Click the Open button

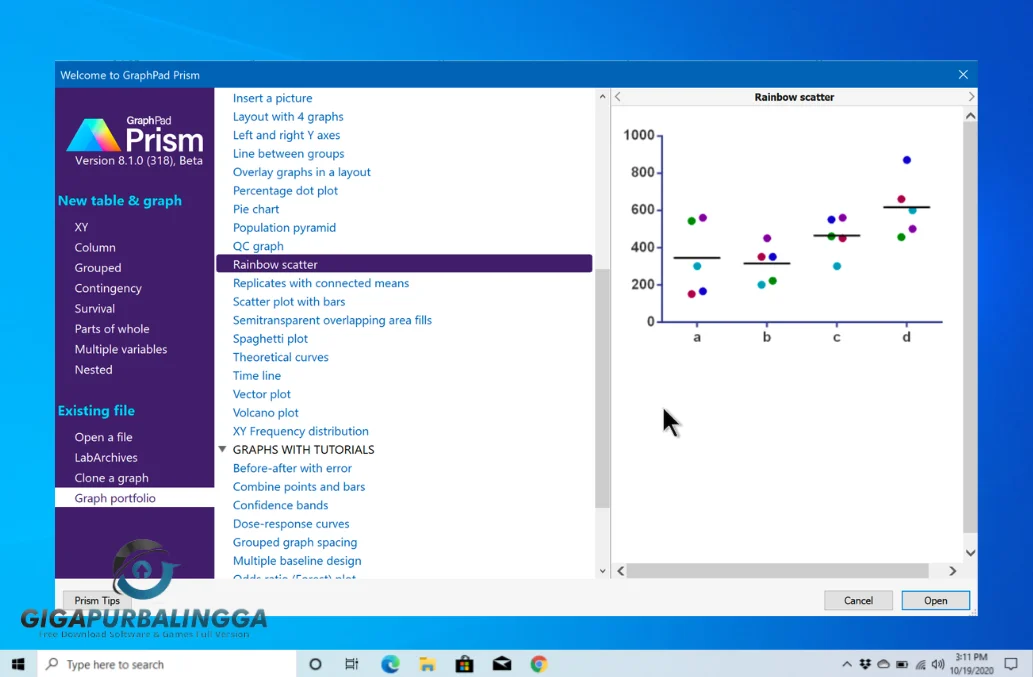click(x=935, y=600)
